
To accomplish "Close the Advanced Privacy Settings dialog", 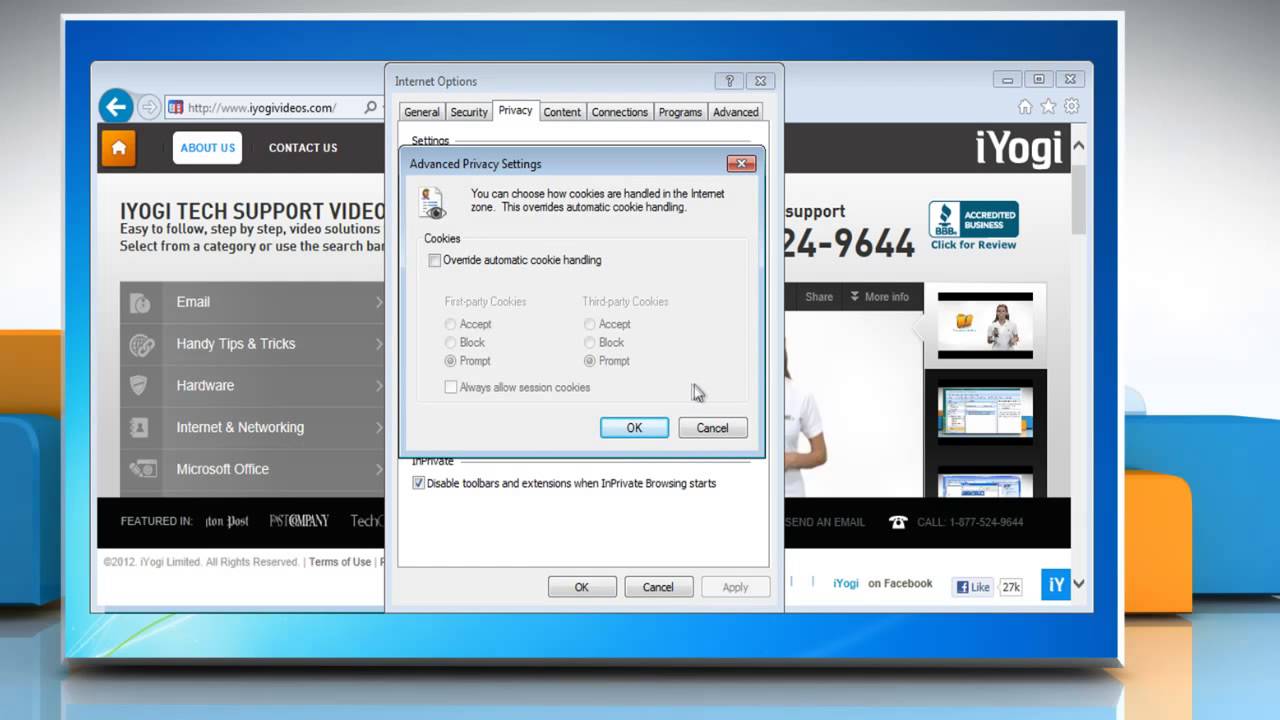I will 741,163.
